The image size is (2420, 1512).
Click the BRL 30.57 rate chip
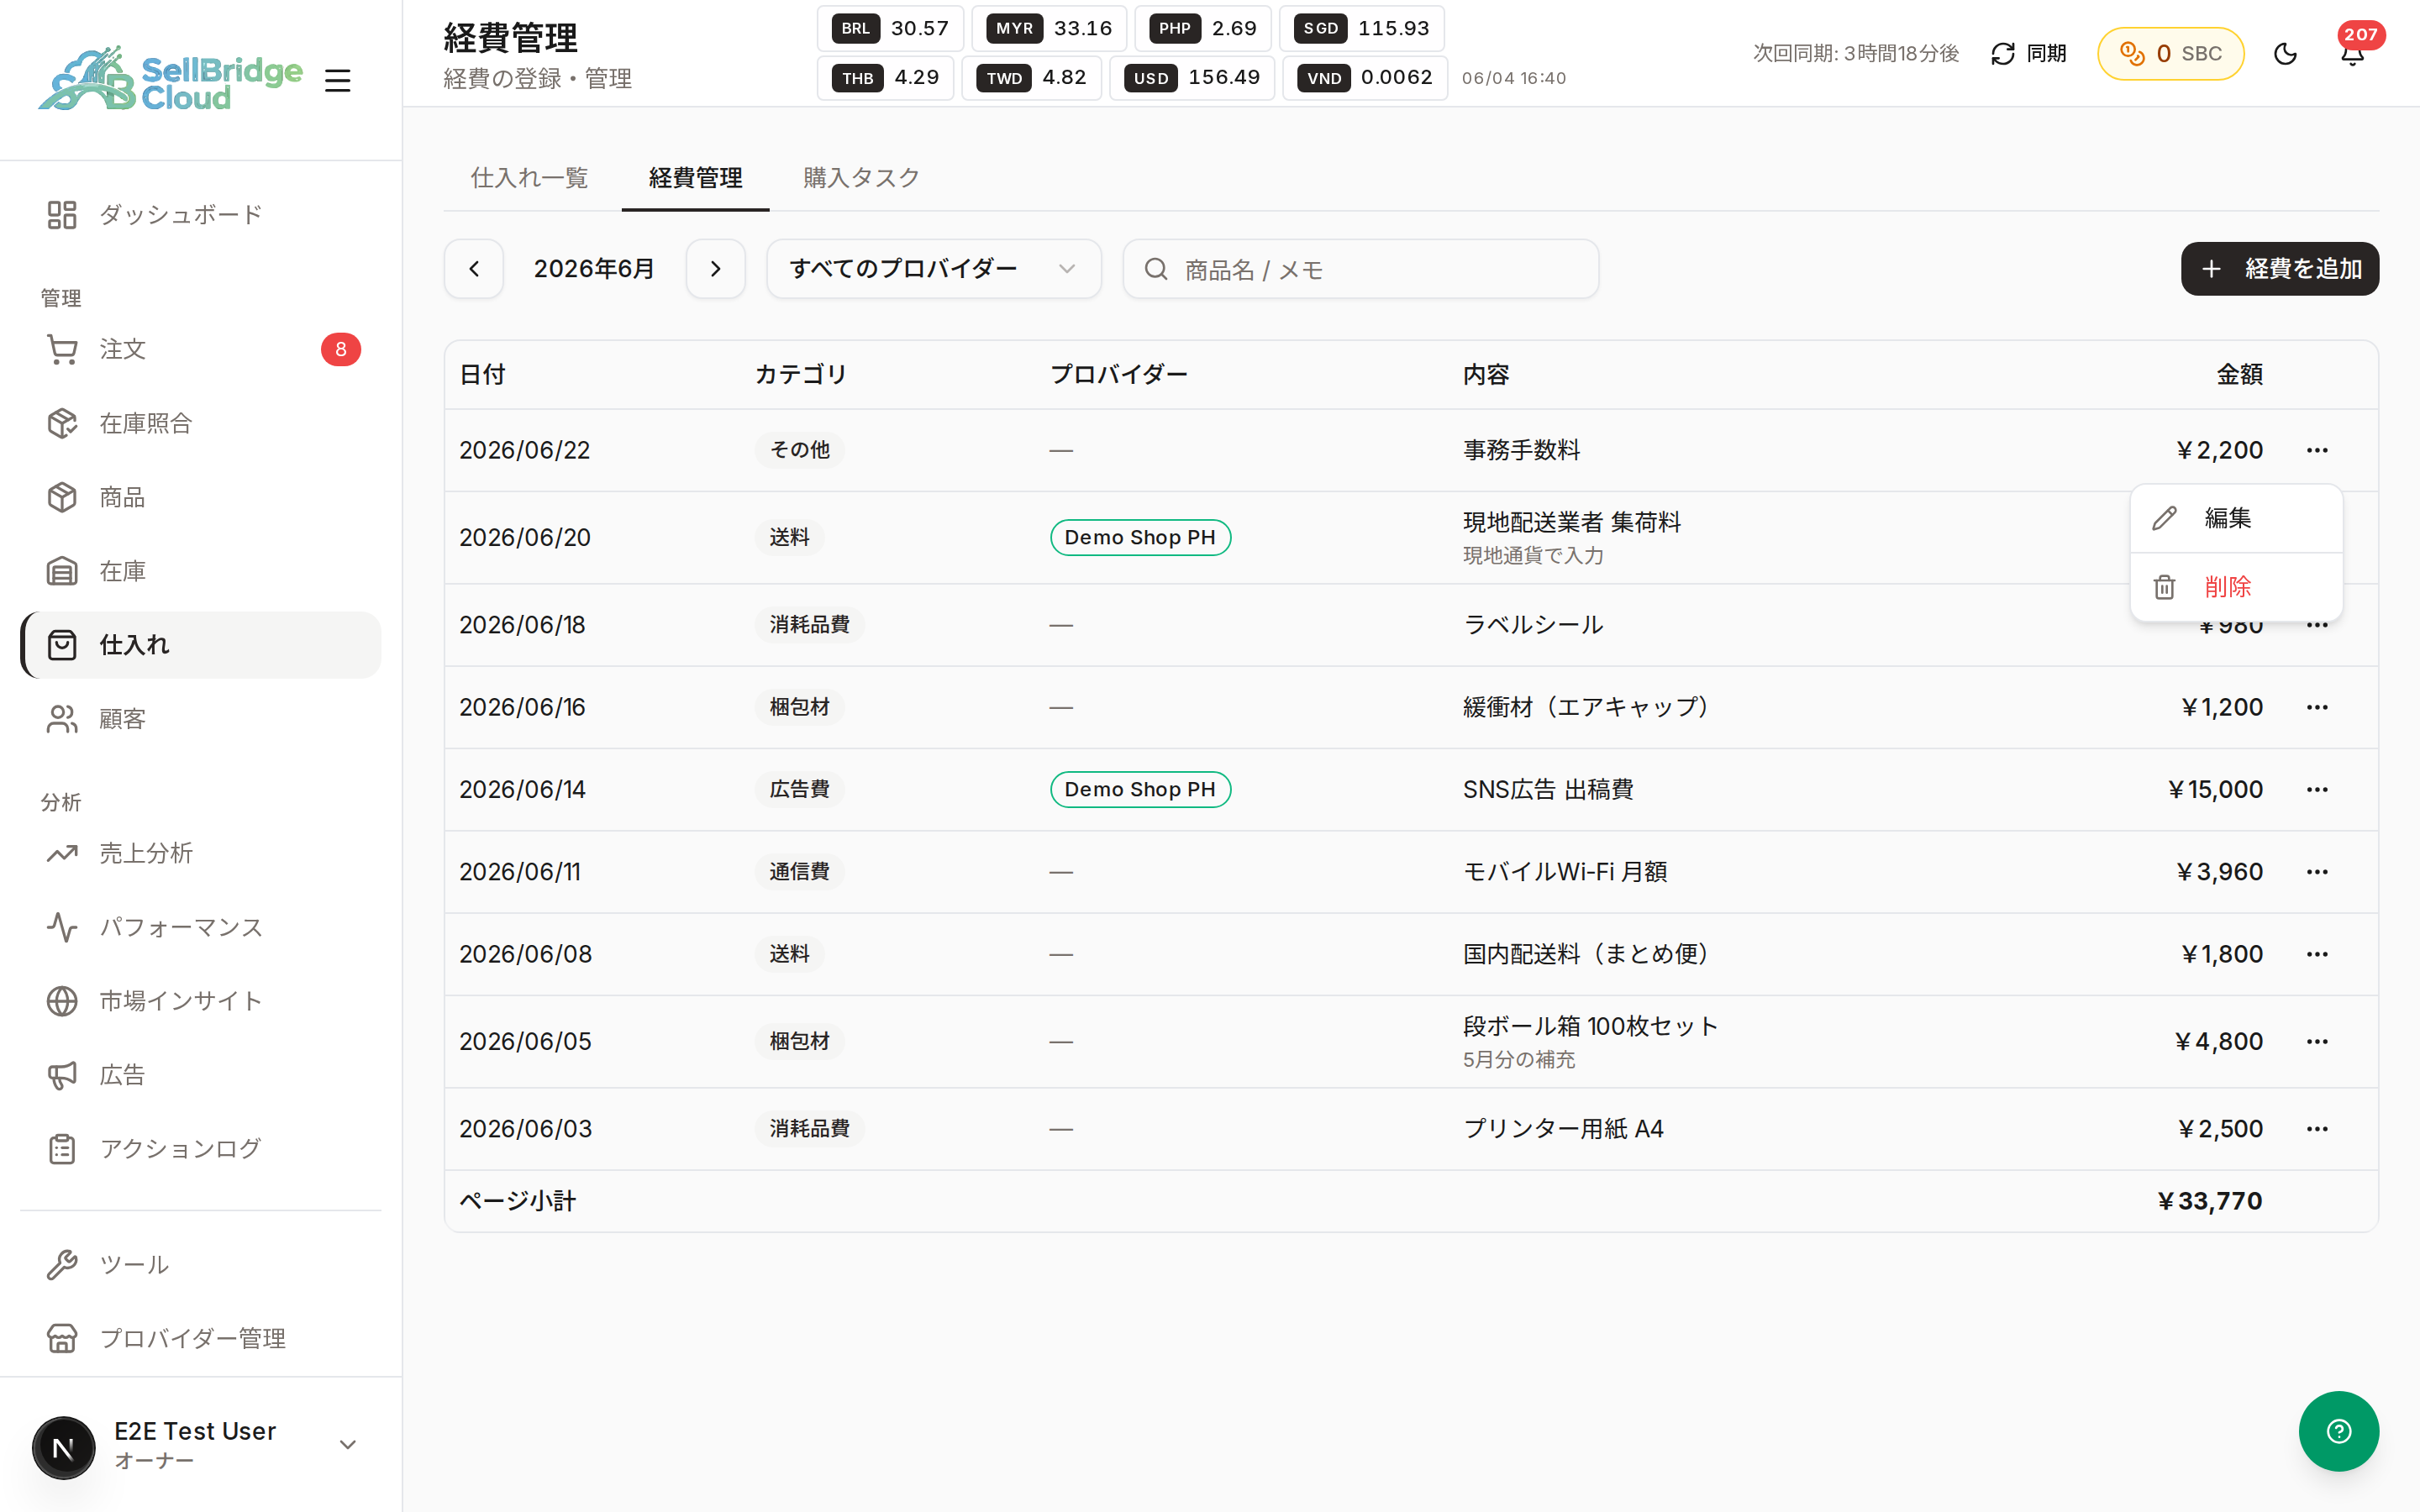point(890,28)
